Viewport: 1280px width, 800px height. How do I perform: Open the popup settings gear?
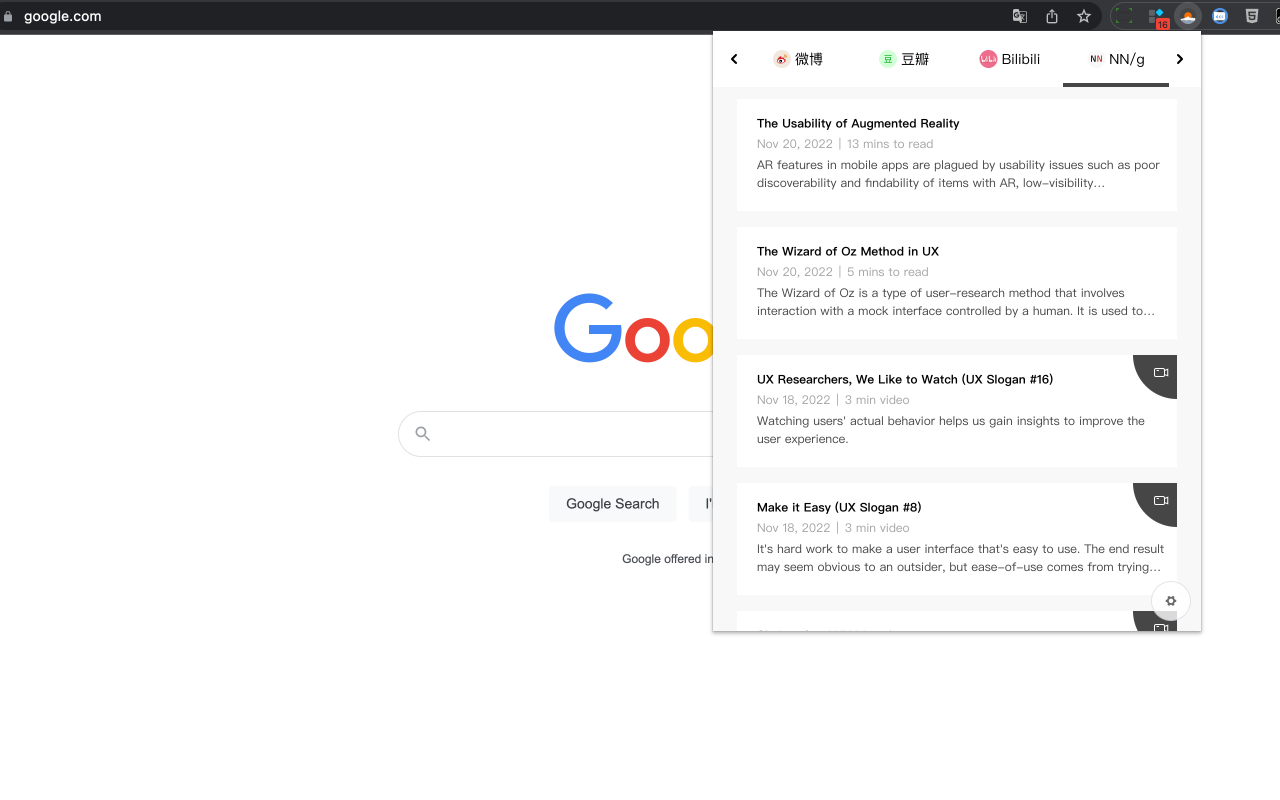(1170, 601)
